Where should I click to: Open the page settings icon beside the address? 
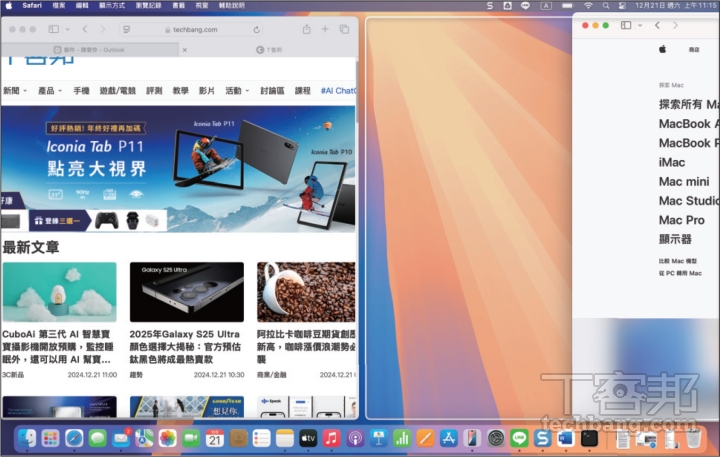(126, 29)
